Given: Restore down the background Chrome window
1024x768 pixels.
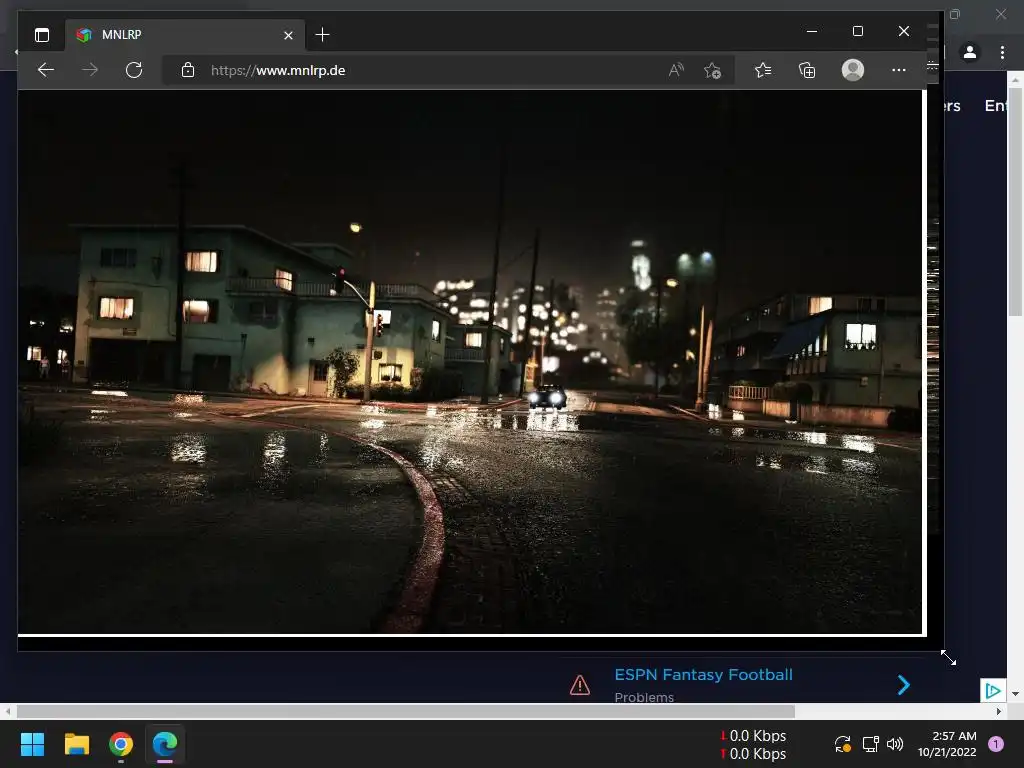Looking at the screenshot, I should pyautogui.click(x=955, y=14).
